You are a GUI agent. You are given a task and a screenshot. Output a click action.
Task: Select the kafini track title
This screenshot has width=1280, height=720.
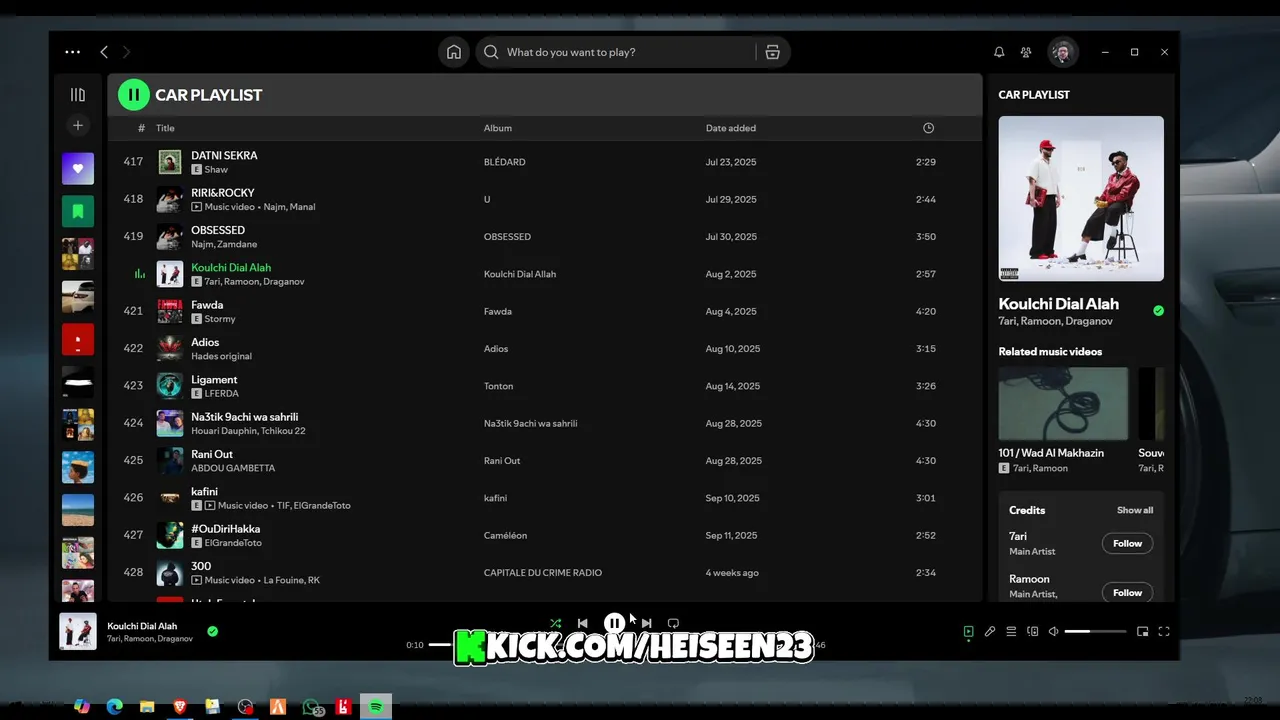205,492
